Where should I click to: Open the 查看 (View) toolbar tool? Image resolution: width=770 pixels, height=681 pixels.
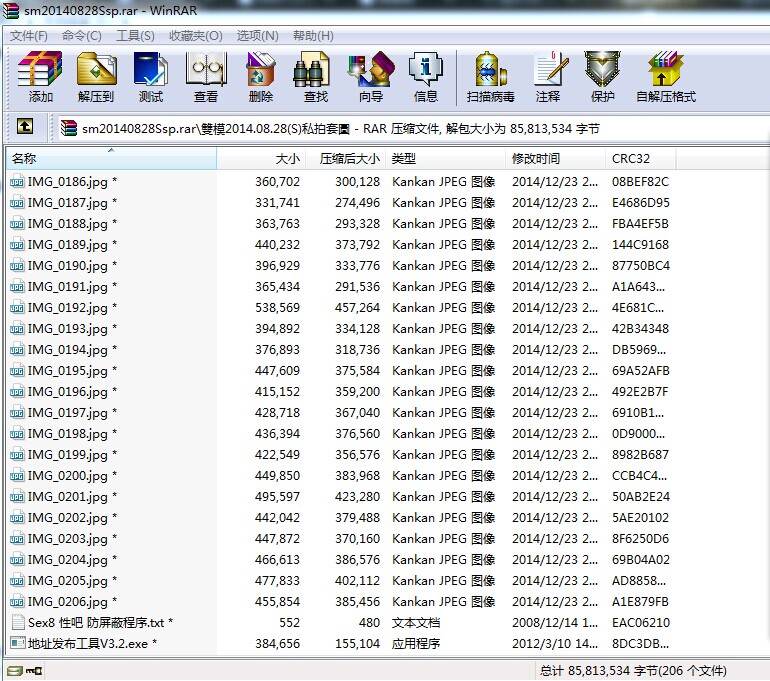(206, 77)
